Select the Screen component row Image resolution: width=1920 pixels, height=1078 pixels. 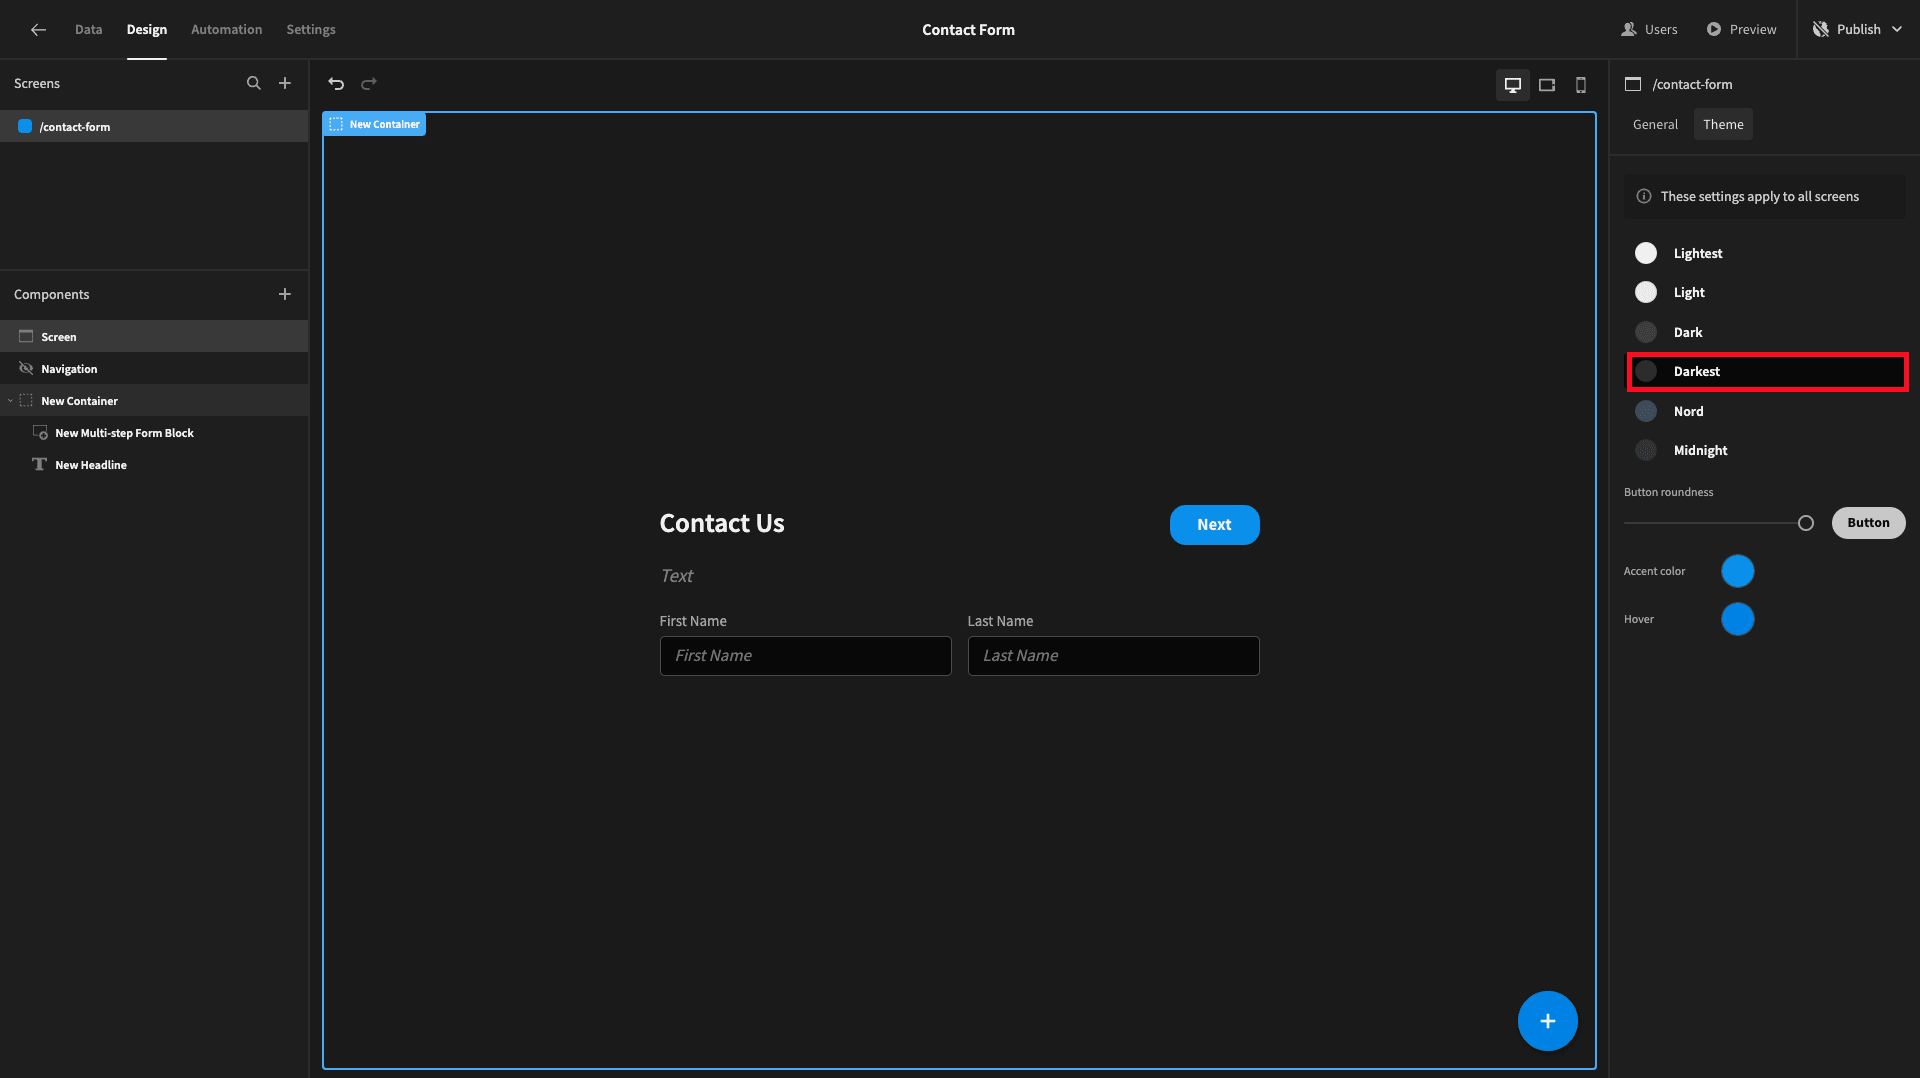(154, 337)
